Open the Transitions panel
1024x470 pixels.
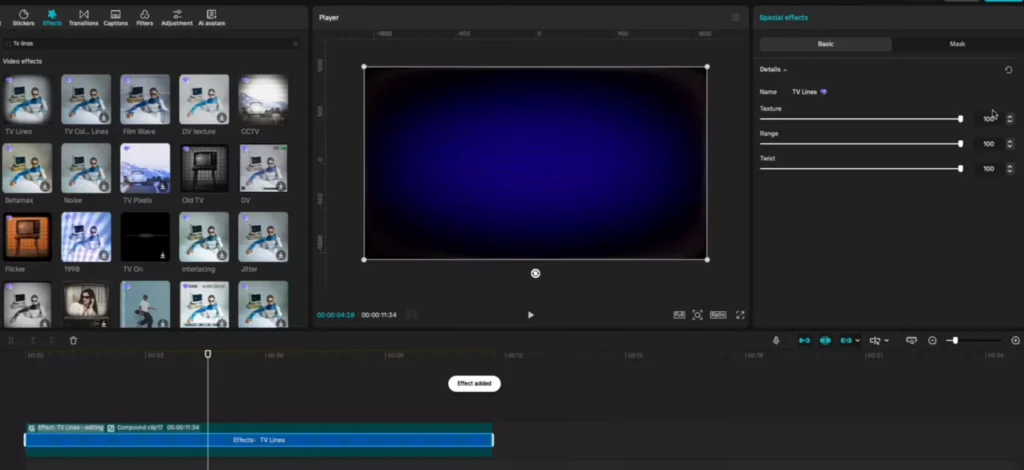[x=83, y=17]
